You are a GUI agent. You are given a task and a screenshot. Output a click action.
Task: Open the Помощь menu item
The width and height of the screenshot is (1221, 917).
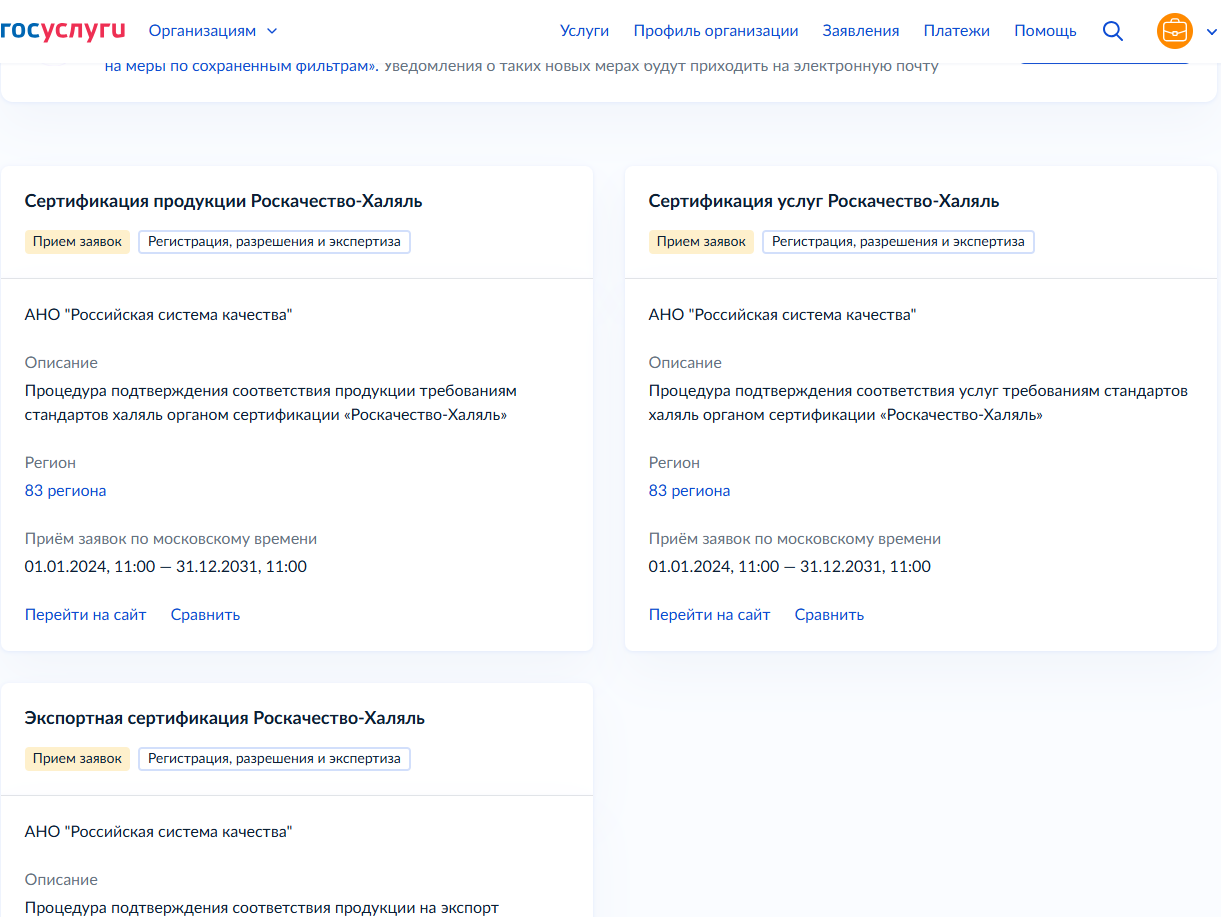pyautogui.click(x=1045, y=31)
